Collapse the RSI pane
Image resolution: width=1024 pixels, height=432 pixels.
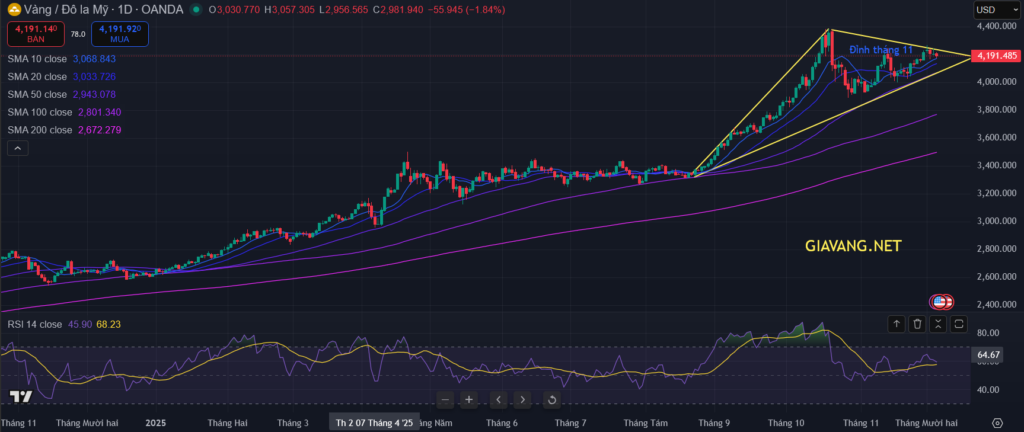tap(938, 323)
